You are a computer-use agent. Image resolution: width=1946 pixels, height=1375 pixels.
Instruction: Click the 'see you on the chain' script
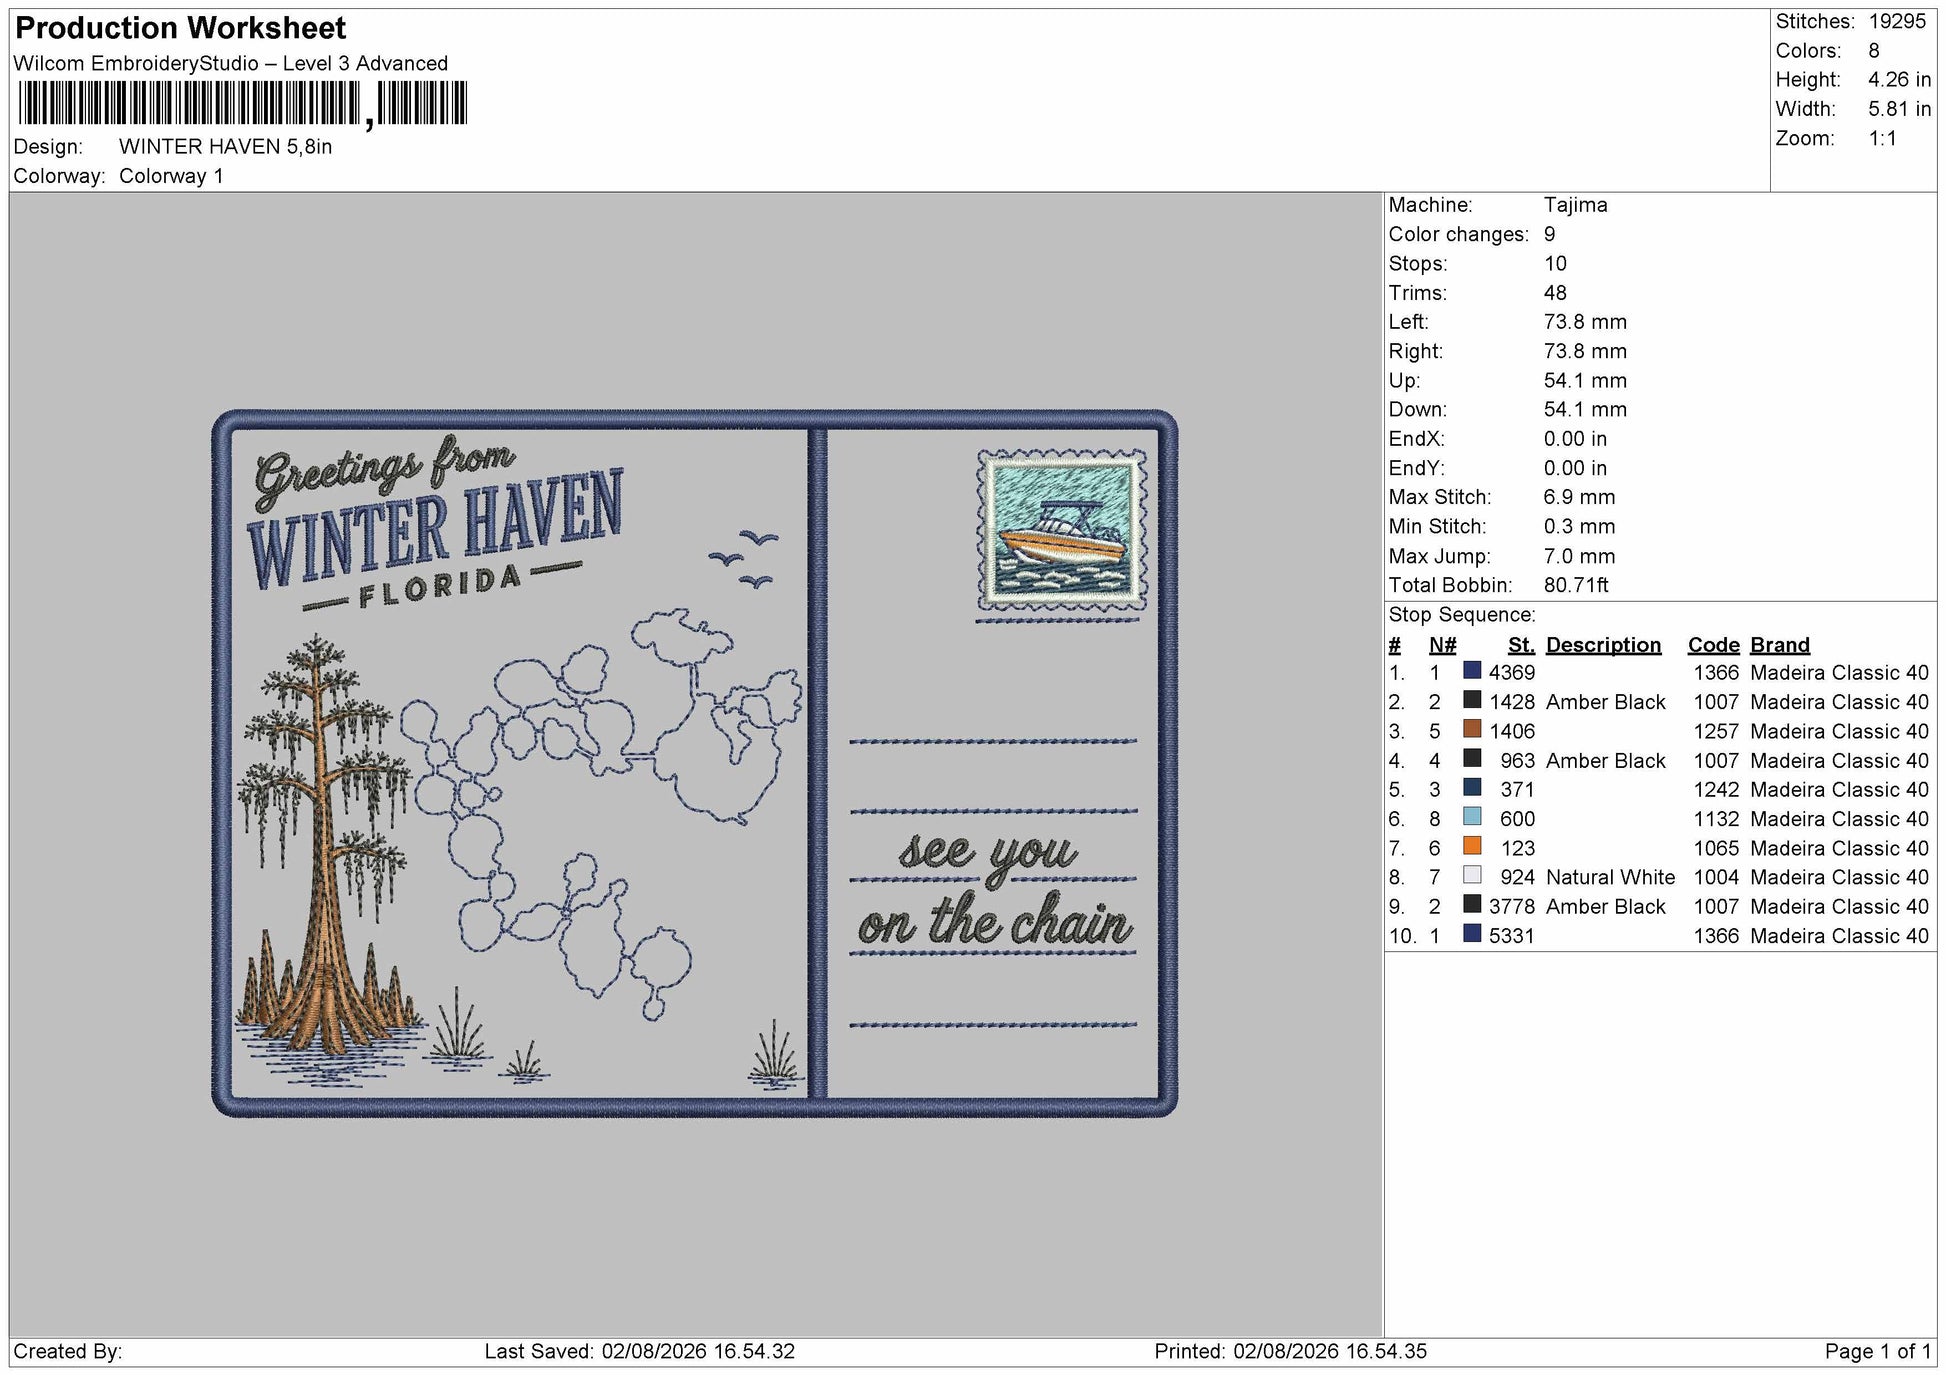click(995, 889)
